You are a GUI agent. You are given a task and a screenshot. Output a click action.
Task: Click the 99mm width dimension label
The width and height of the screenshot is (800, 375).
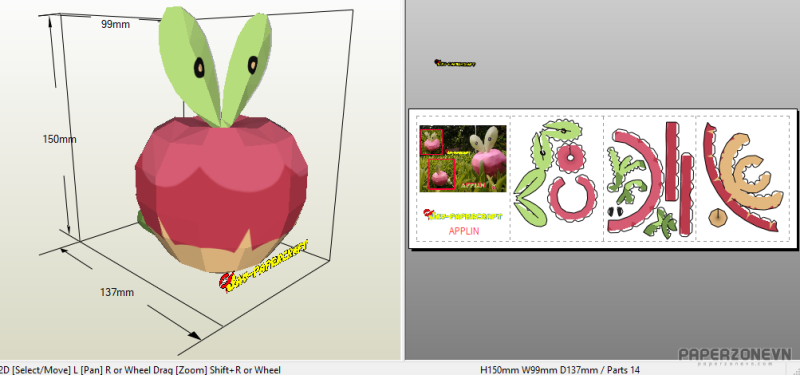pos(115,24)
